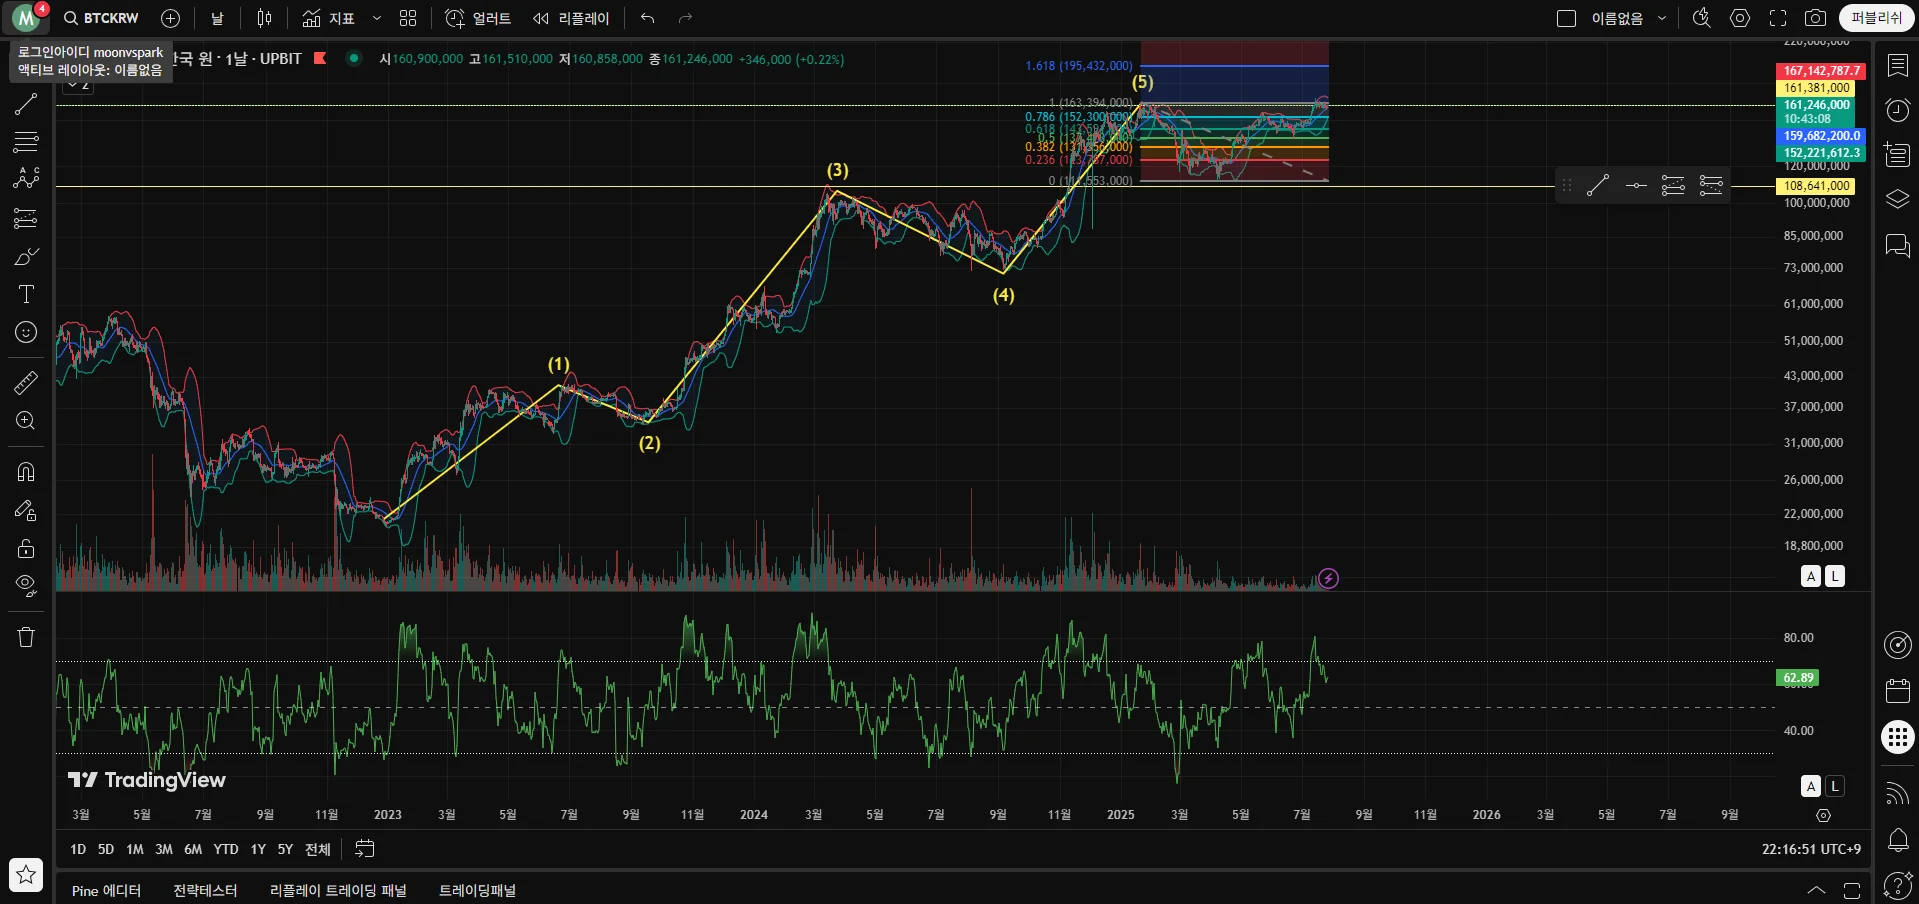Switch to the 전략테스터 tab
This screenshot has height=904, width=1919.
coord(205,890)
